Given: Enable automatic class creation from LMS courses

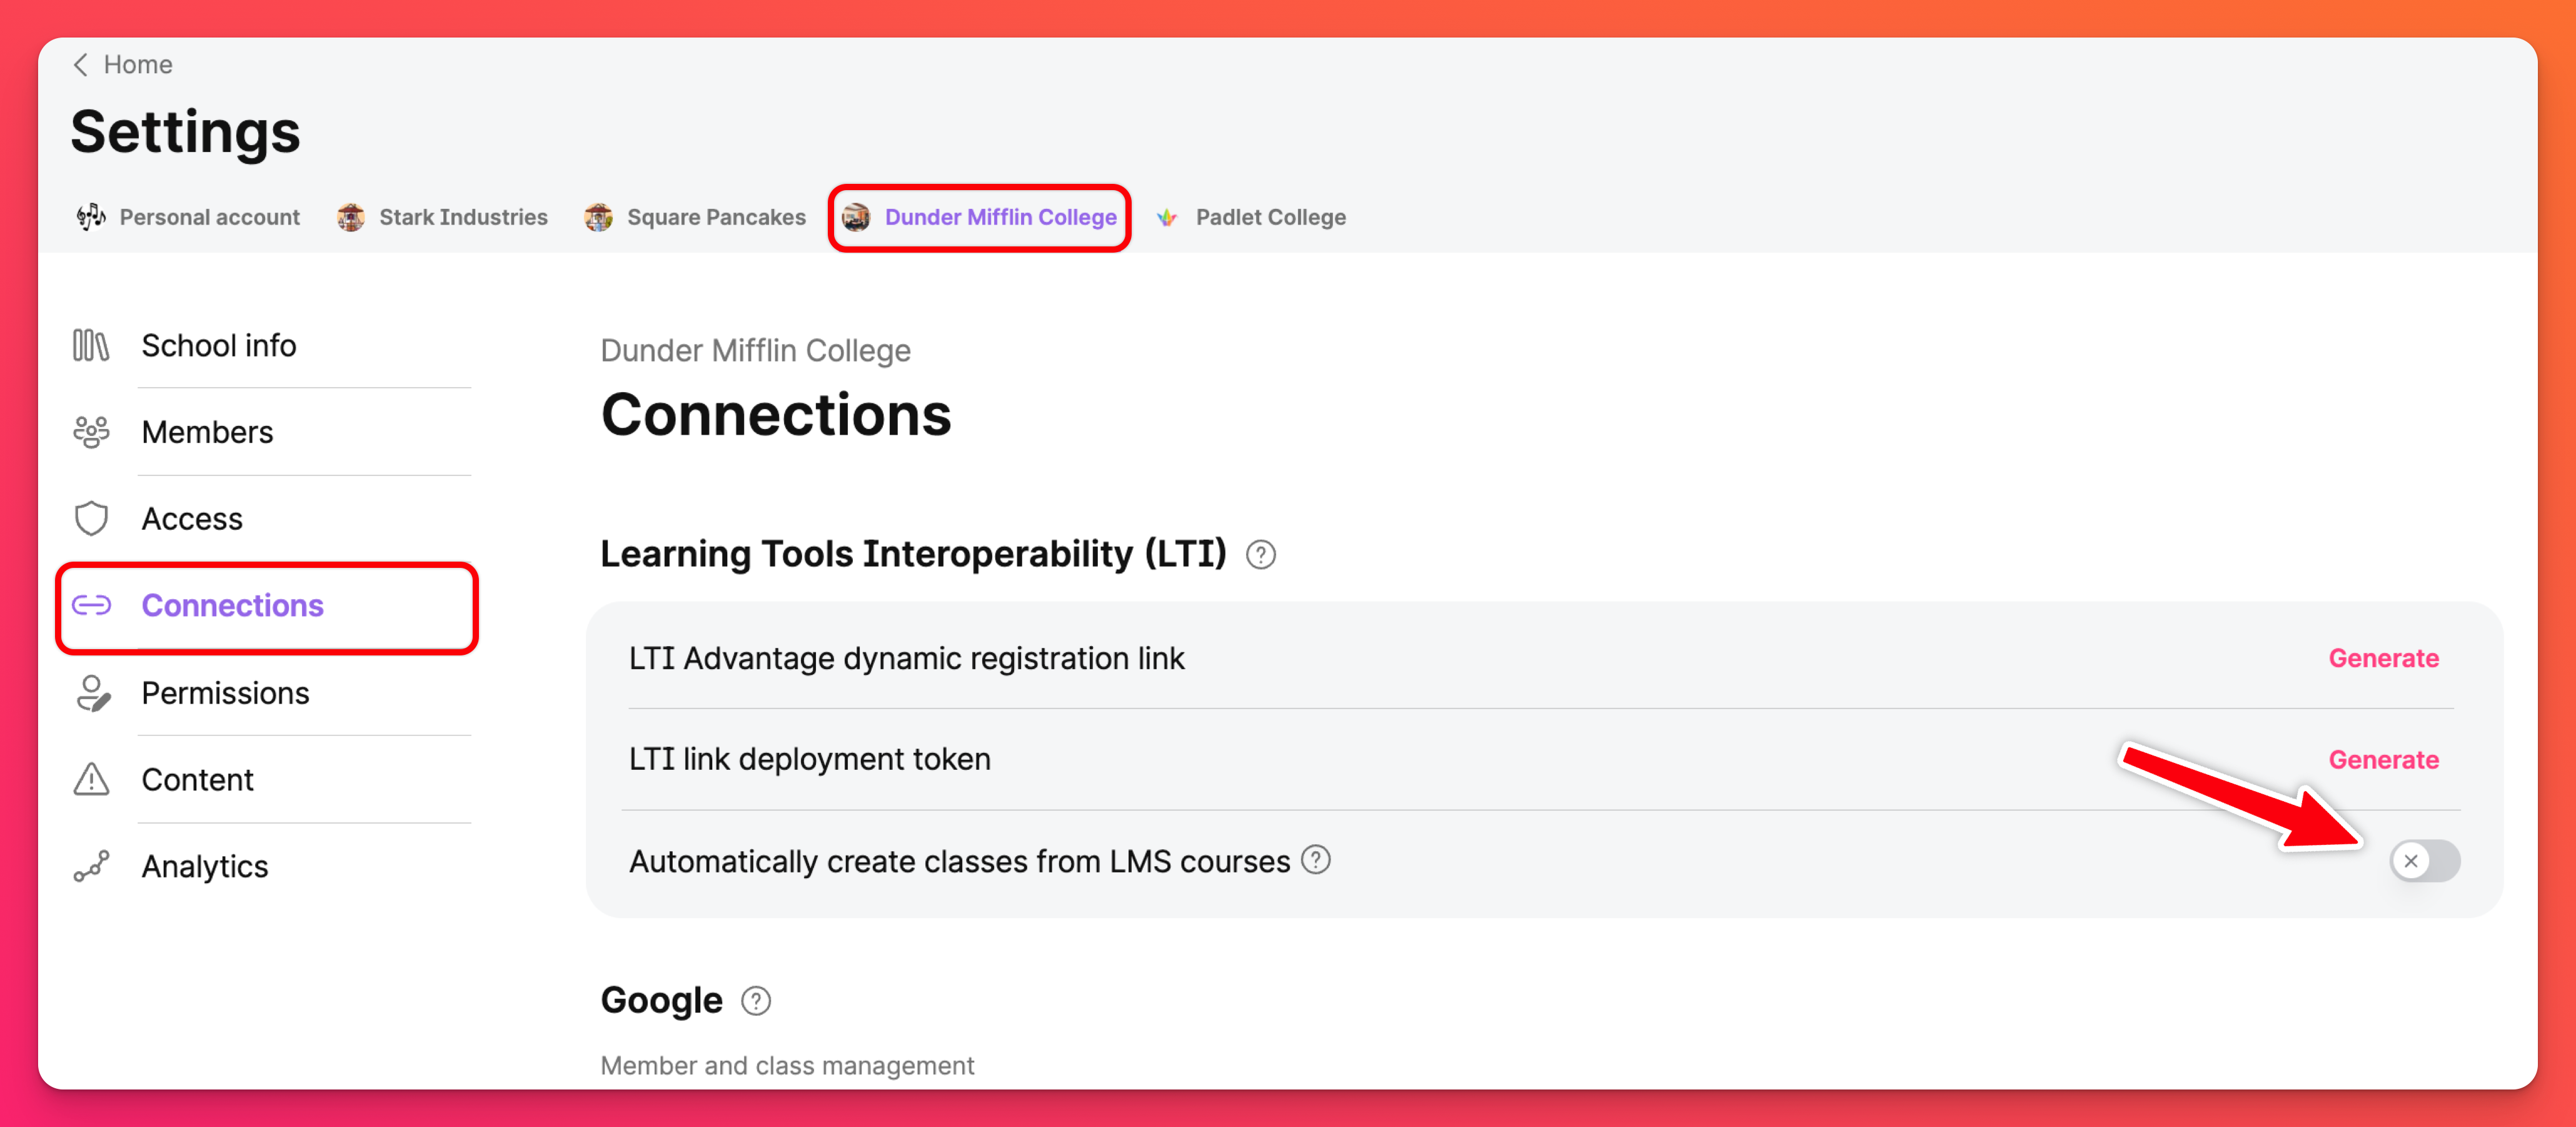Looking at the screenshot, I should click(x=2424, y=861).
